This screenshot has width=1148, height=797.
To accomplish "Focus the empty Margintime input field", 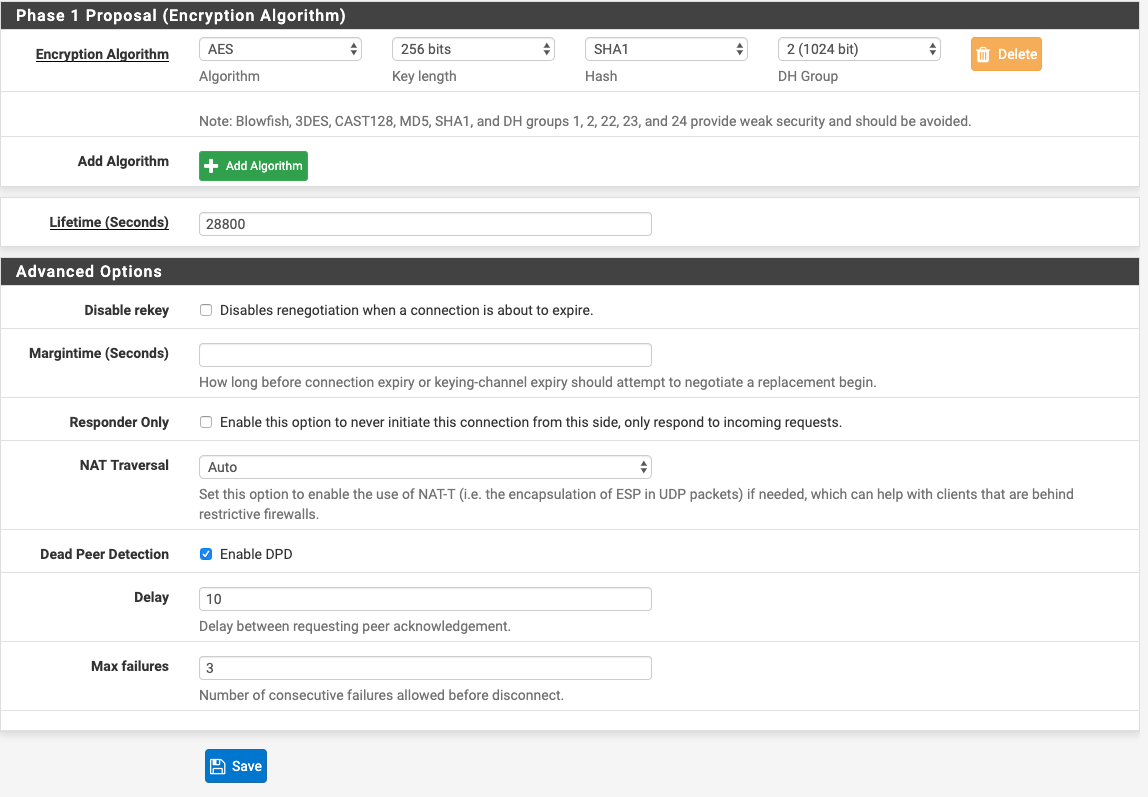I will 425,355.
